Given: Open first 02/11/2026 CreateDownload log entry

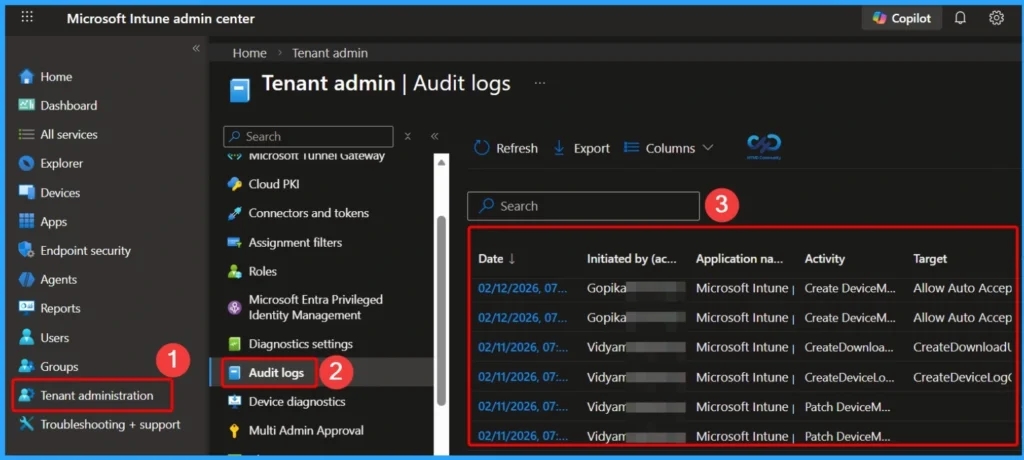Looking at the screenshot, I should click(x=522, y=347).
